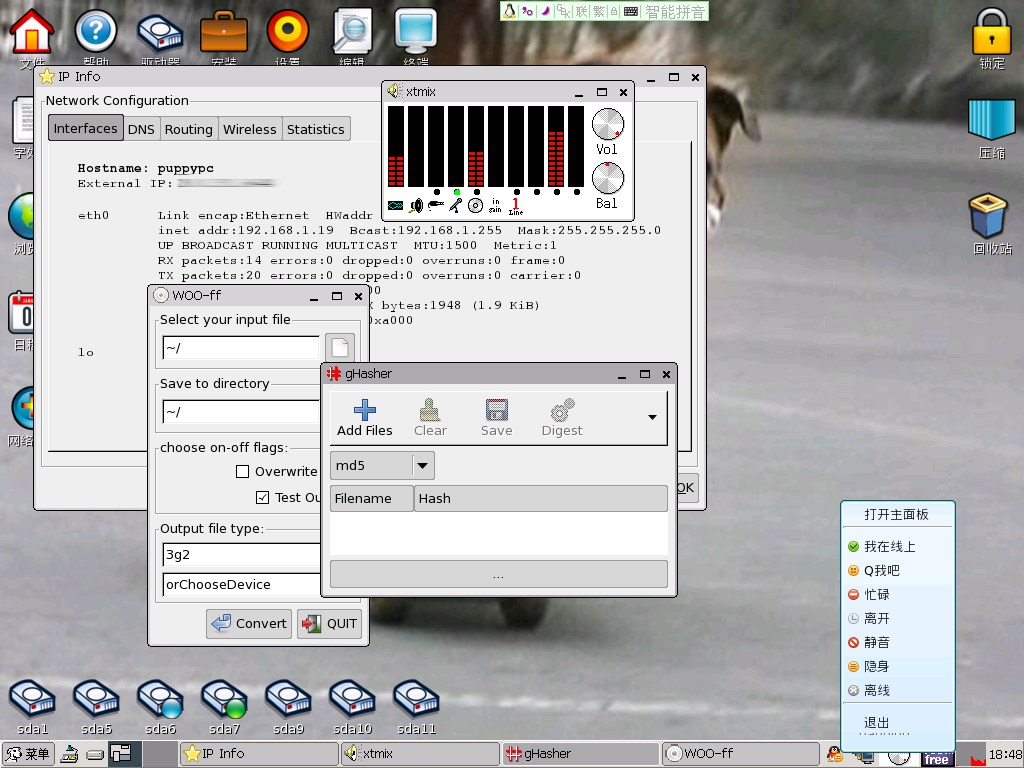
Task: Open the 3g2 output file type box
Action: pos(241,555)
